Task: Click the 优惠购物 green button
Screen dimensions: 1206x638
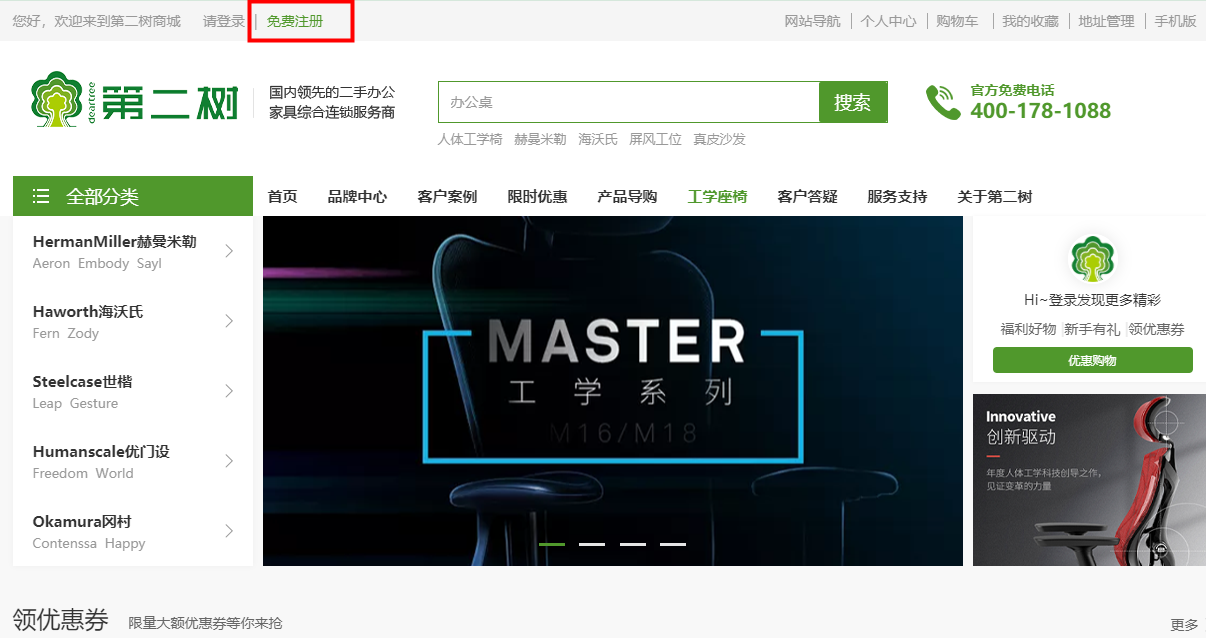Action: pos(1092,360)
